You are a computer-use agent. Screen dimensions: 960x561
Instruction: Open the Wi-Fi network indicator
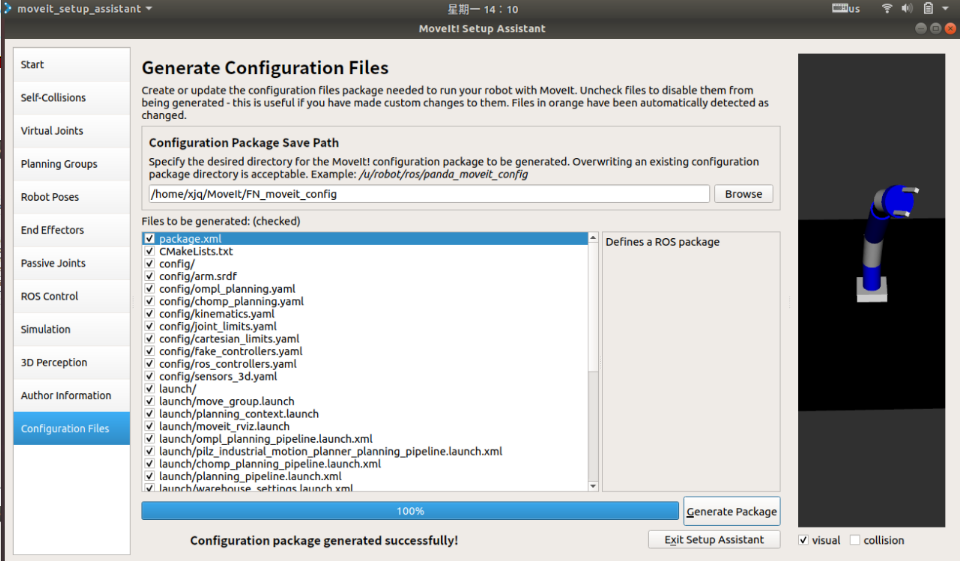click(887, 9)
